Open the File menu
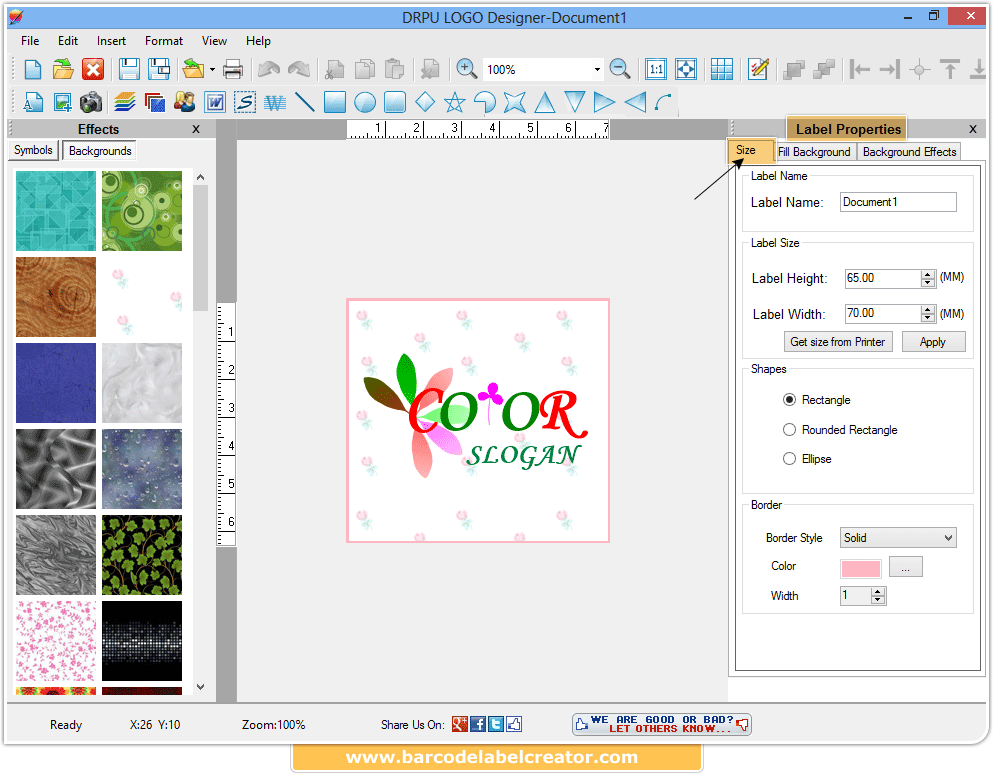The width and height of the screenshot is (993, 773). point(30,41)
